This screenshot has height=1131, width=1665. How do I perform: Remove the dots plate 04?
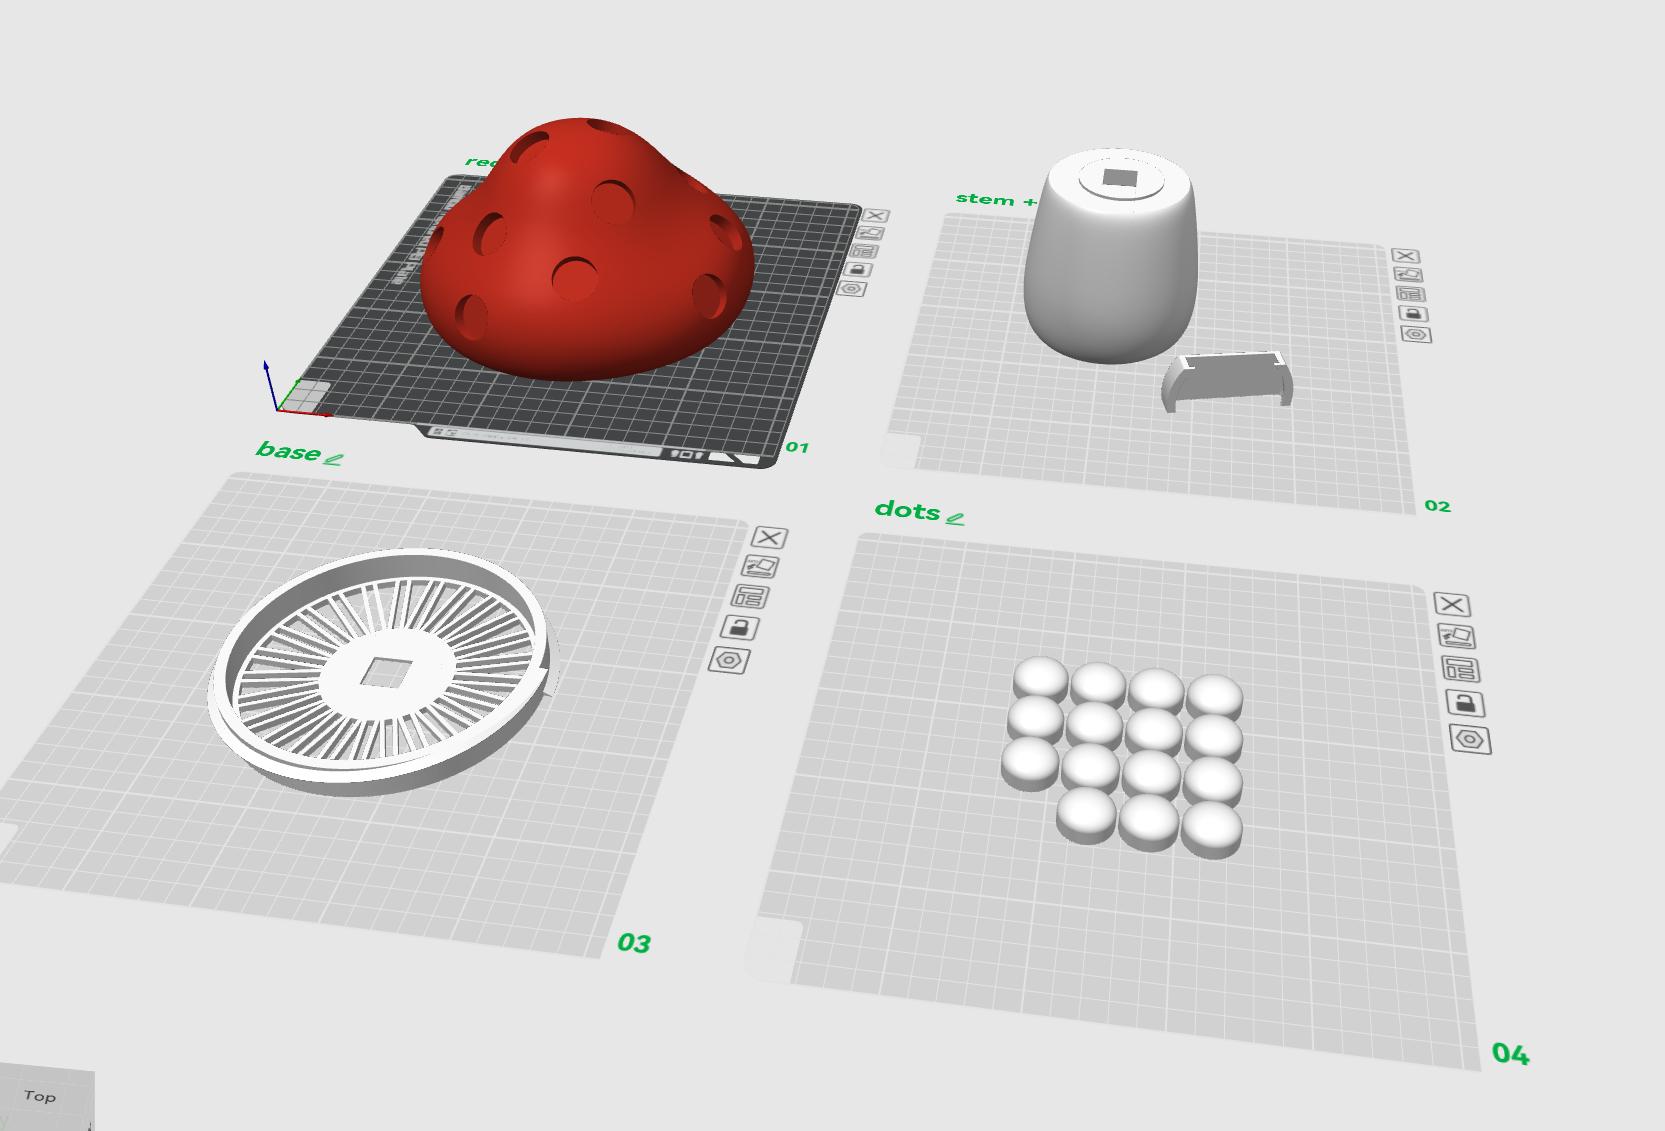1452,604
